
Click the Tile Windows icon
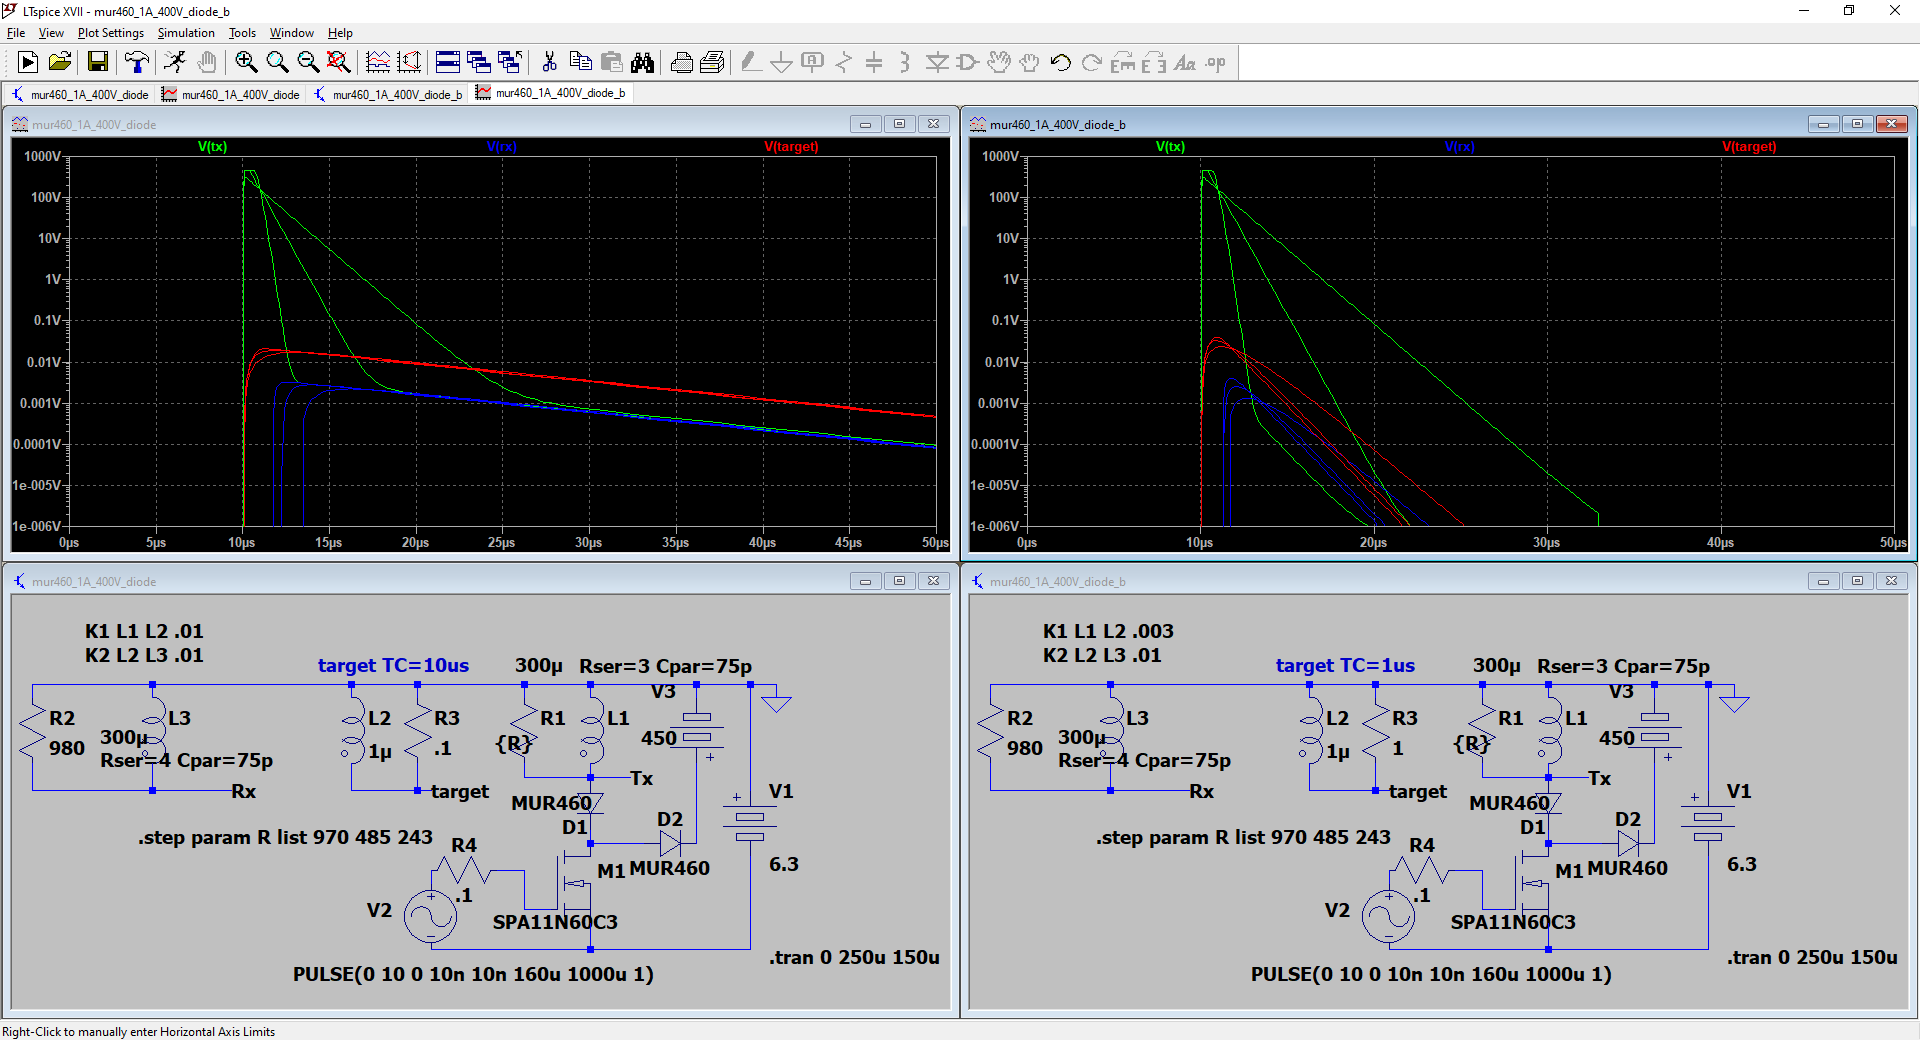coord(448,63)
